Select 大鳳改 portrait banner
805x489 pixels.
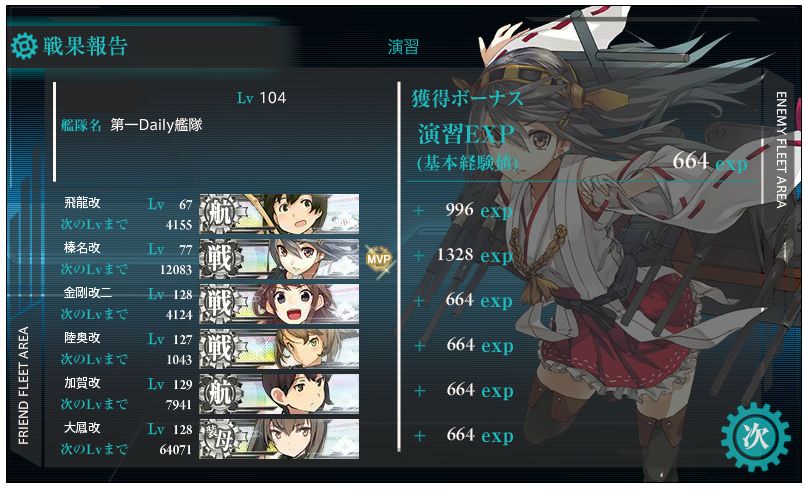[x=279, y=439]
